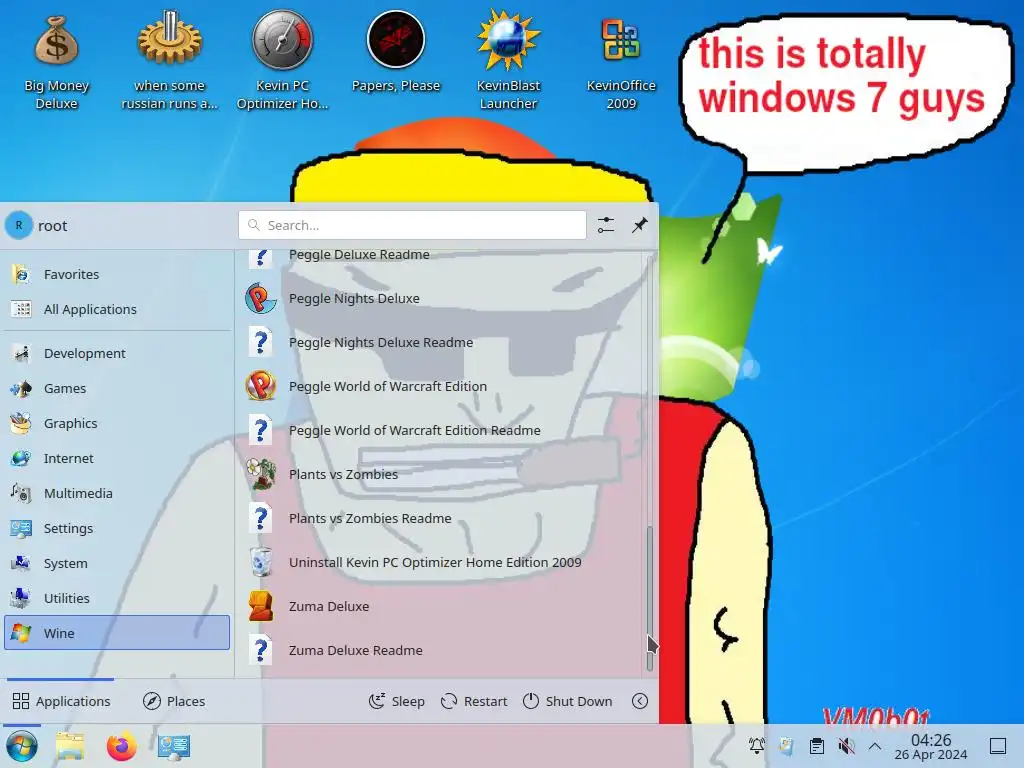This screenshot has height=768, width=1024.
Task: Launch Plants vs Zombies icon
Action: click(x=261, y=474)
